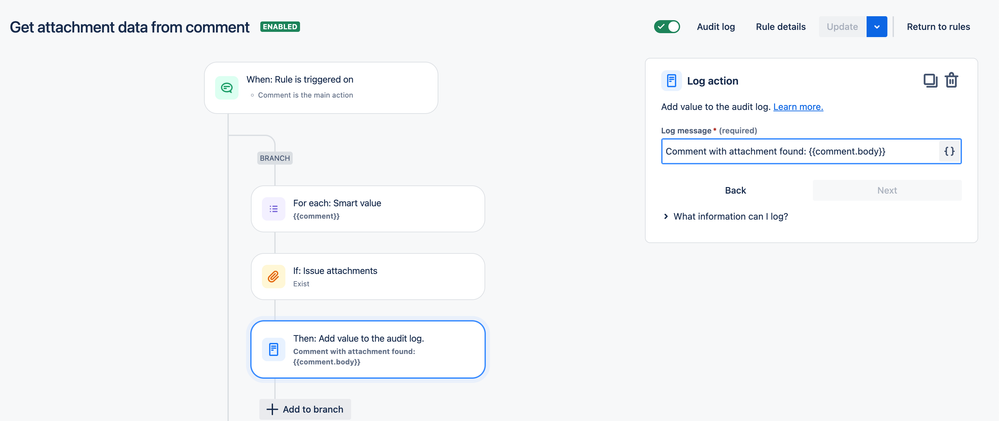Viewport: 999px width, 421px height.
Task: Duplicate the Log action component
Action: (930, 81)
